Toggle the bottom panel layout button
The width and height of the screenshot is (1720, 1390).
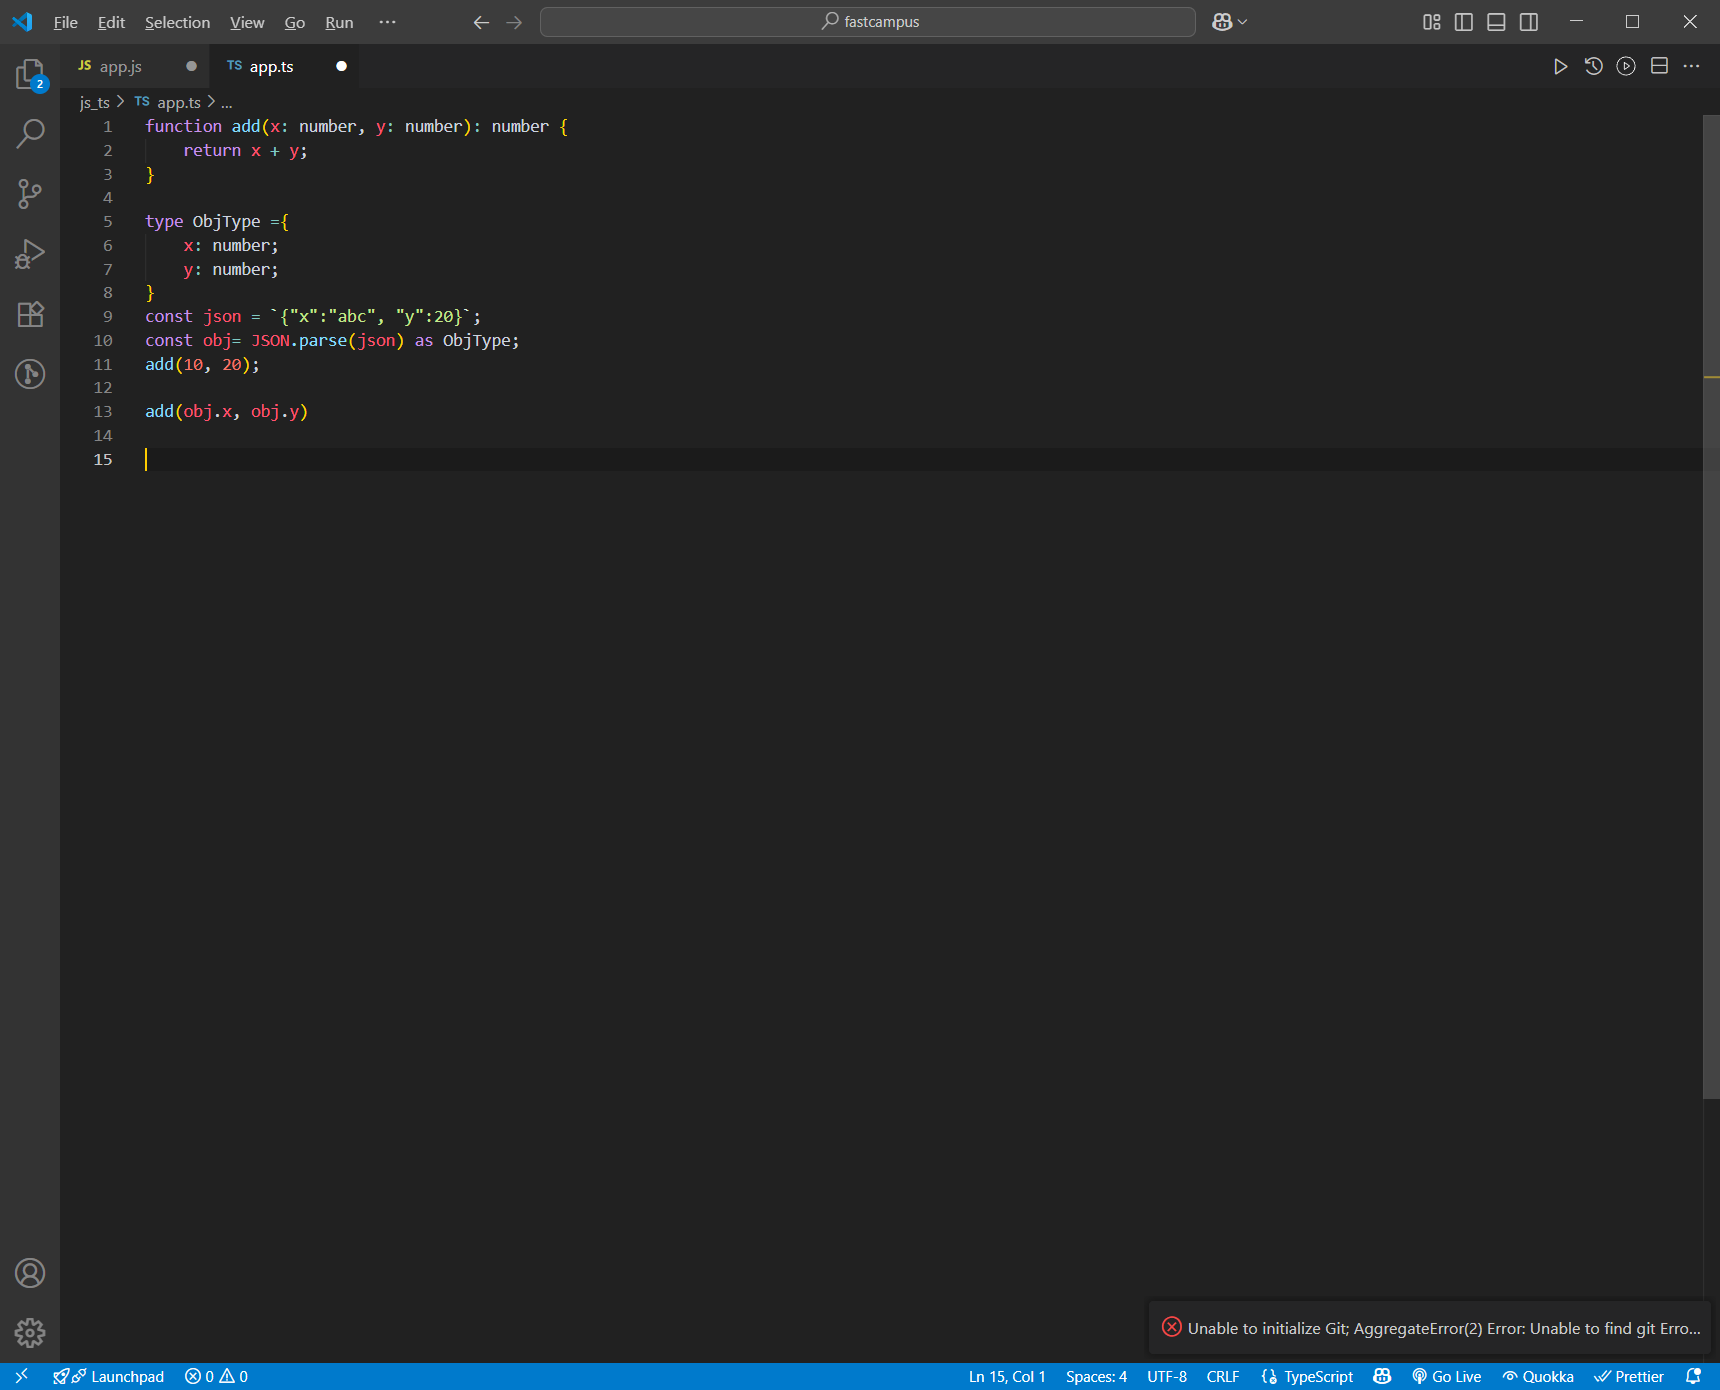pos(1496,22)
